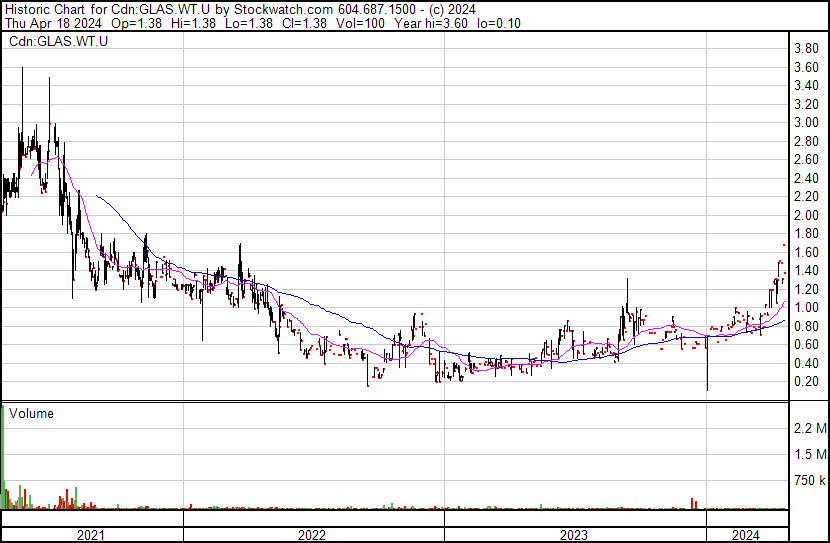Click the 0.20 price axis label
The image size is (830, 543).
(x=806, y=382)
